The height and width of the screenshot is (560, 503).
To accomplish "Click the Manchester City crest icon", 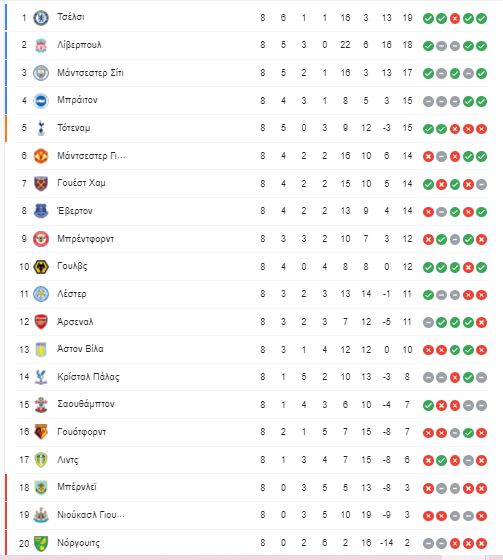I will 41,73.
